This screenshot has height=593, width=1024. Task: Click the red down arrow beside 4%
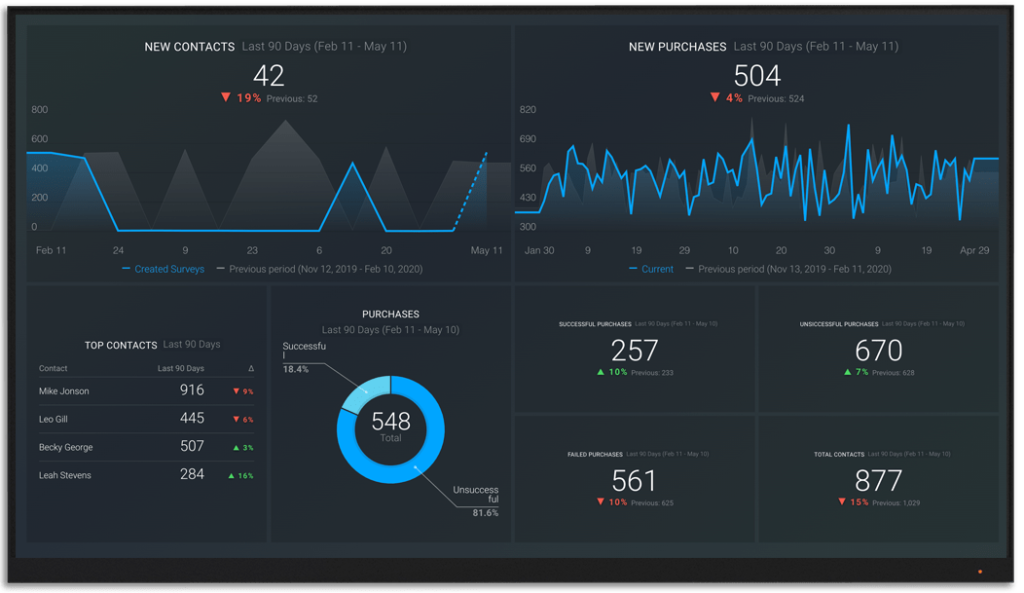(715, 98)
